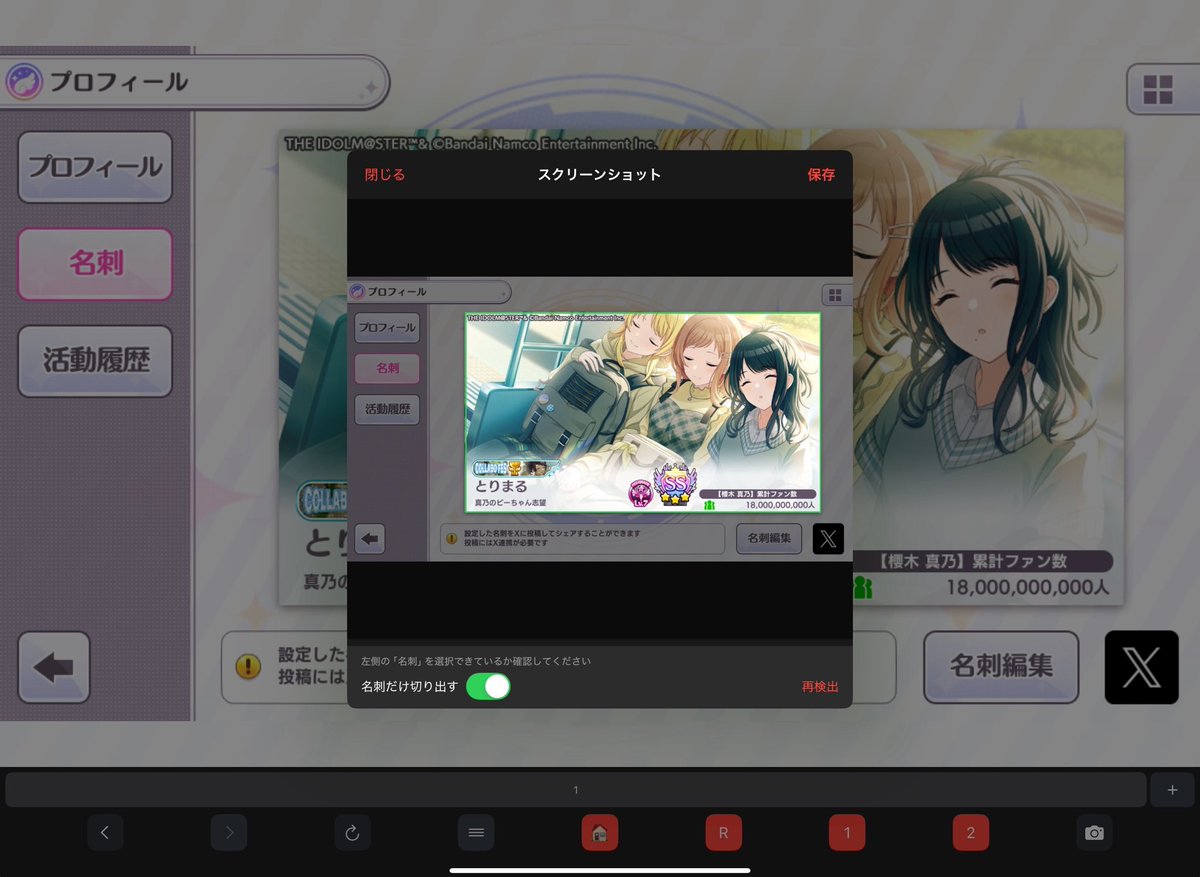Re-detect the card with 再検出

pyautogui.click(x=820, y=687)
